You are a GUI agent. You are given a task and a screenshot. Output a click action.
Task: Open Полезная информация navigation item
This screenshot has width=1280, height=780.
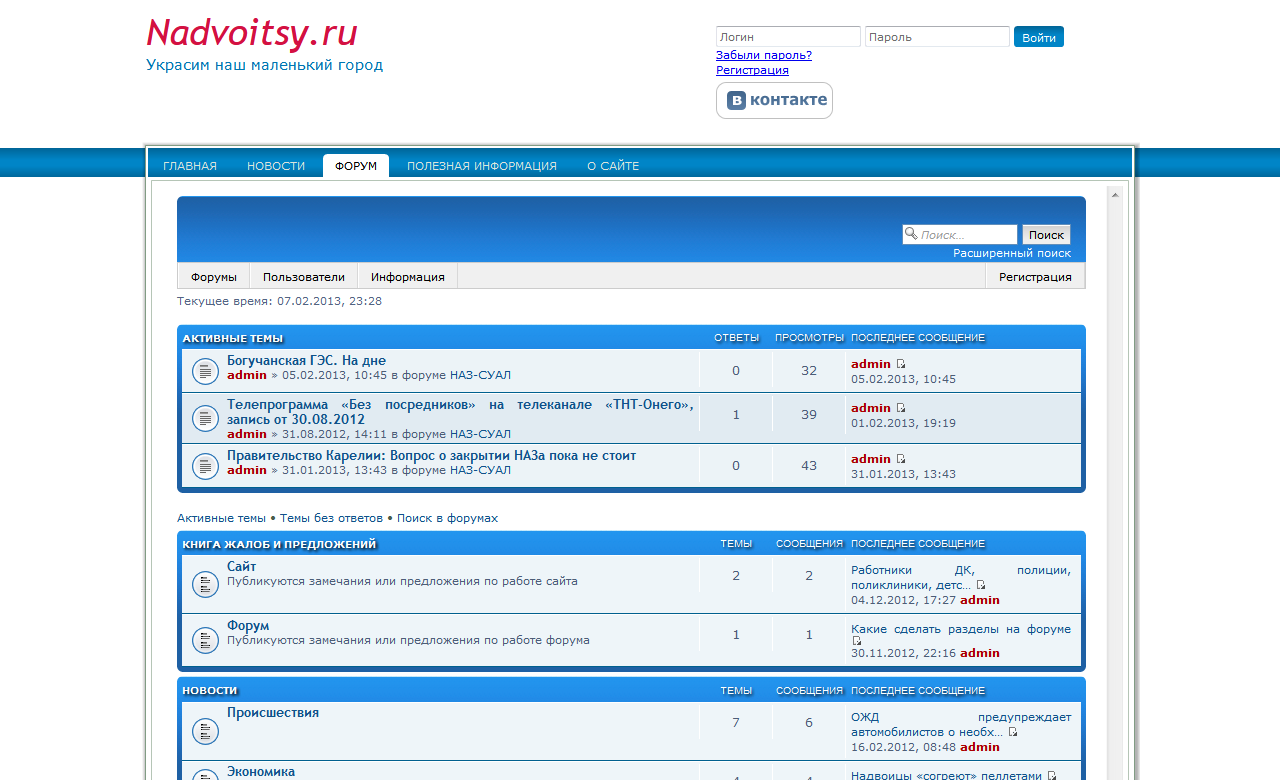click(481, 166)
